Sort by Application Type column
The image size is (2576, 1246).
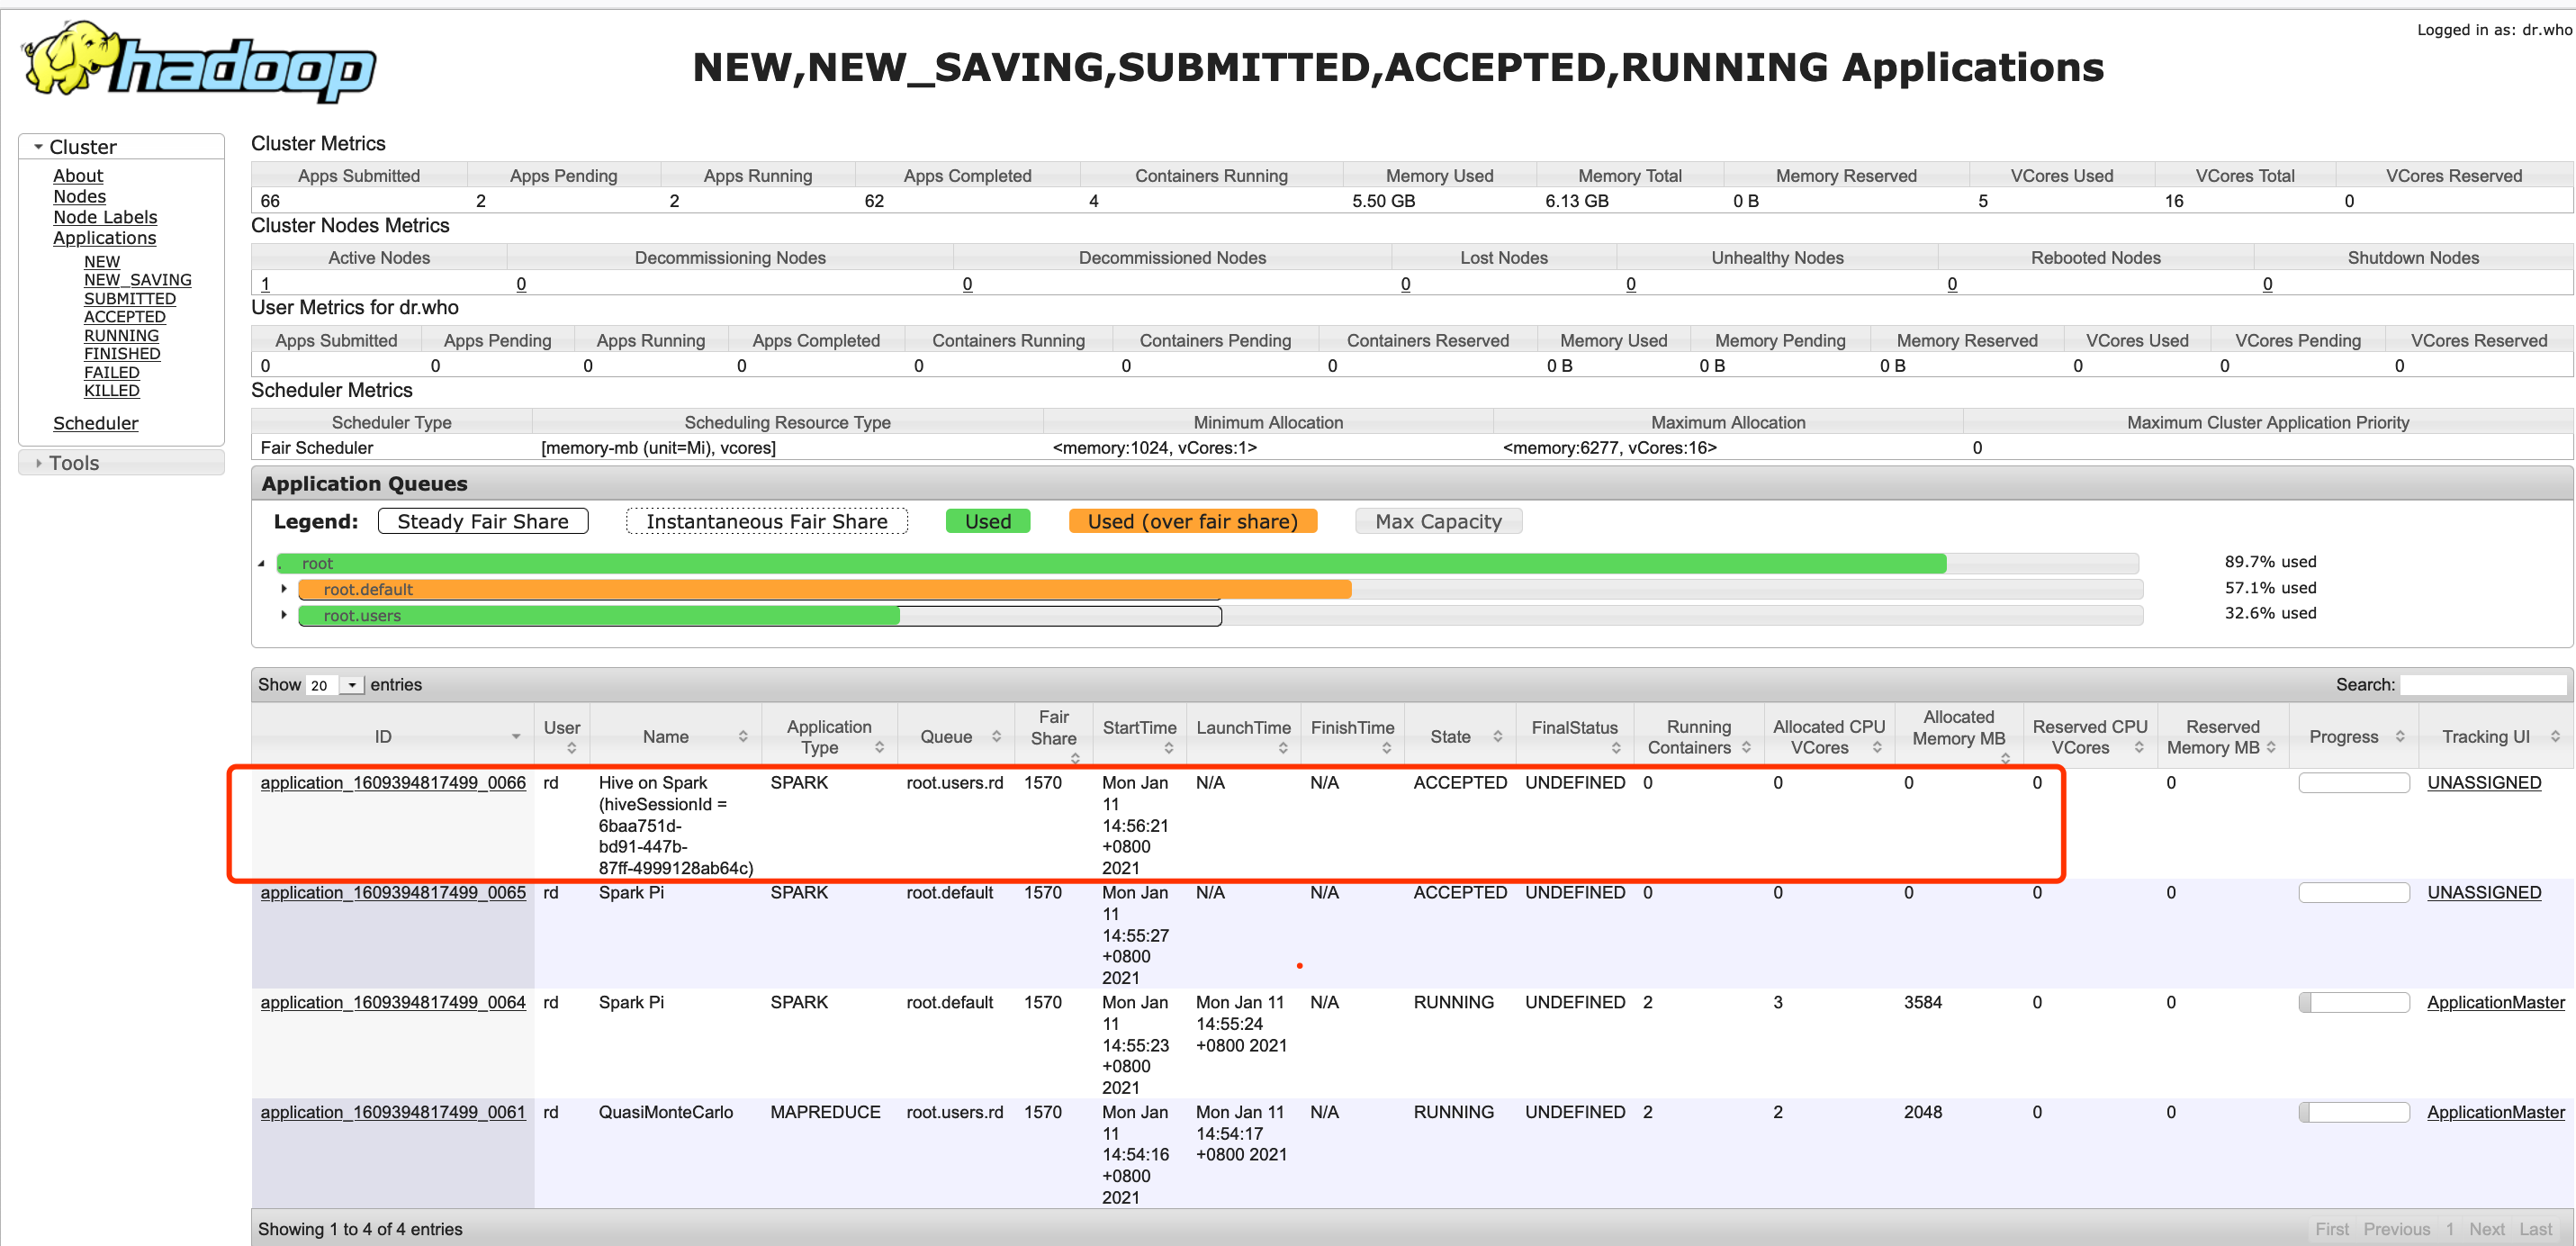tap(829, 736)
